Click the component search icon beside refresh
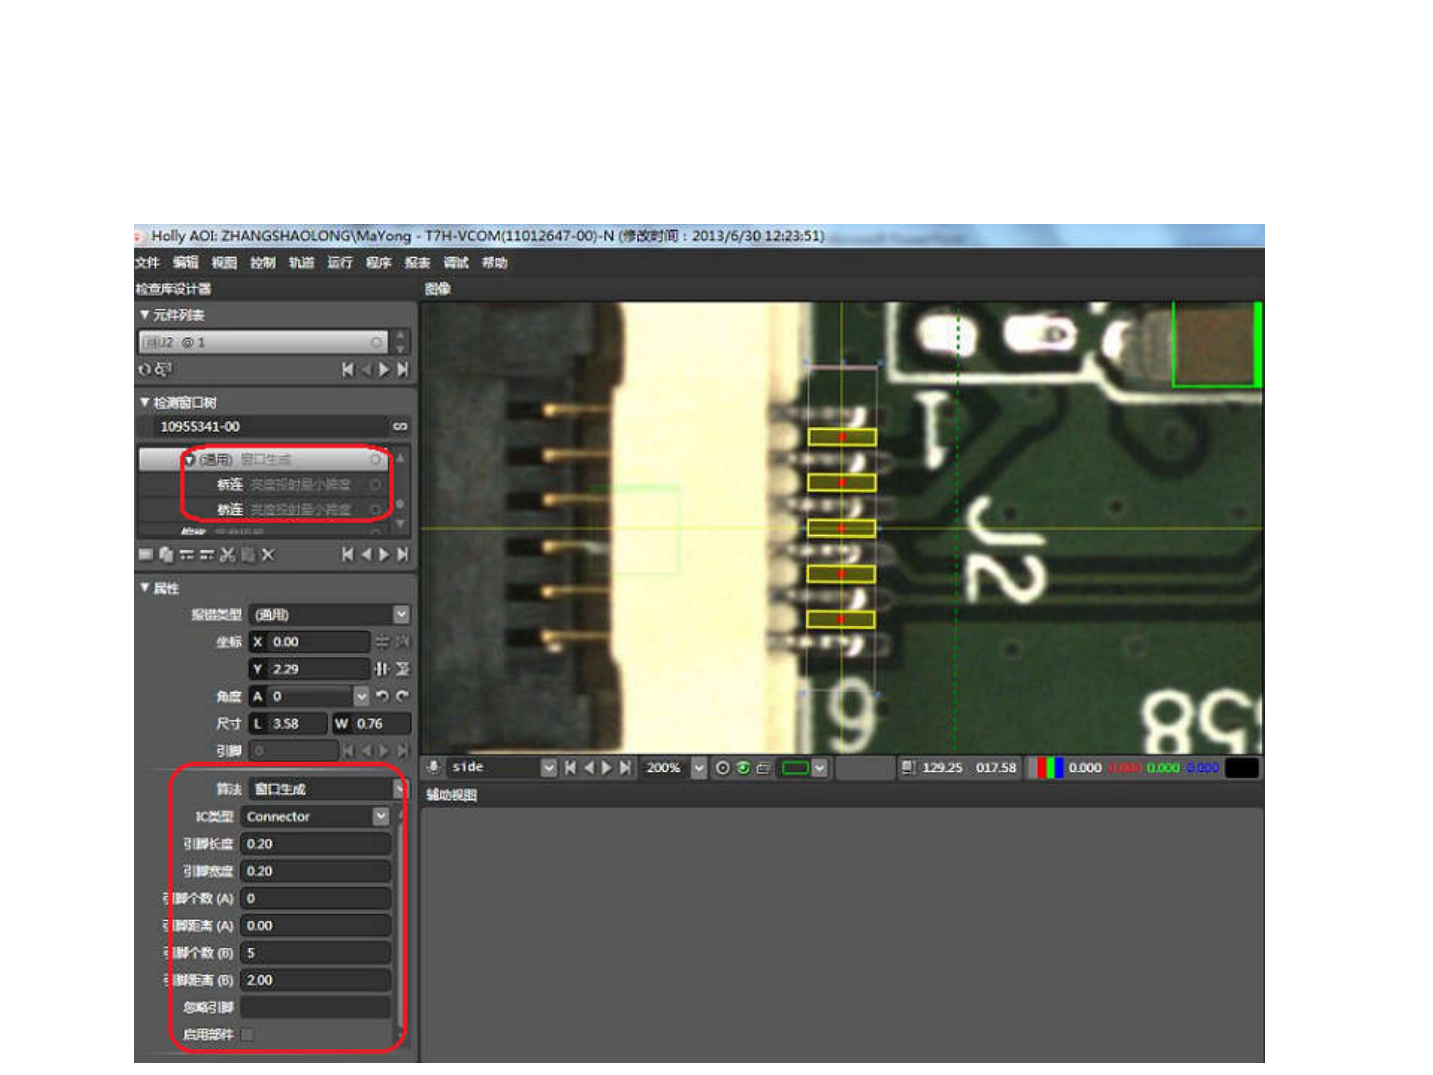The image size is (1433, 1075). click(x=163, y=370)
